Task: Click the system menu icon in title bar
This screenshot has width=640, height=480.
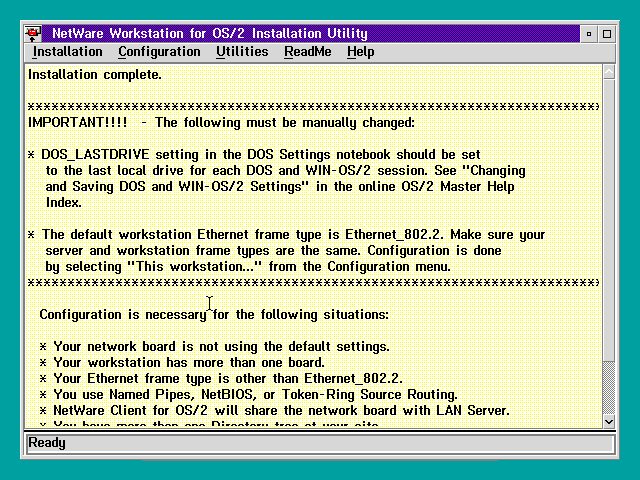Action: coord(33,33)
